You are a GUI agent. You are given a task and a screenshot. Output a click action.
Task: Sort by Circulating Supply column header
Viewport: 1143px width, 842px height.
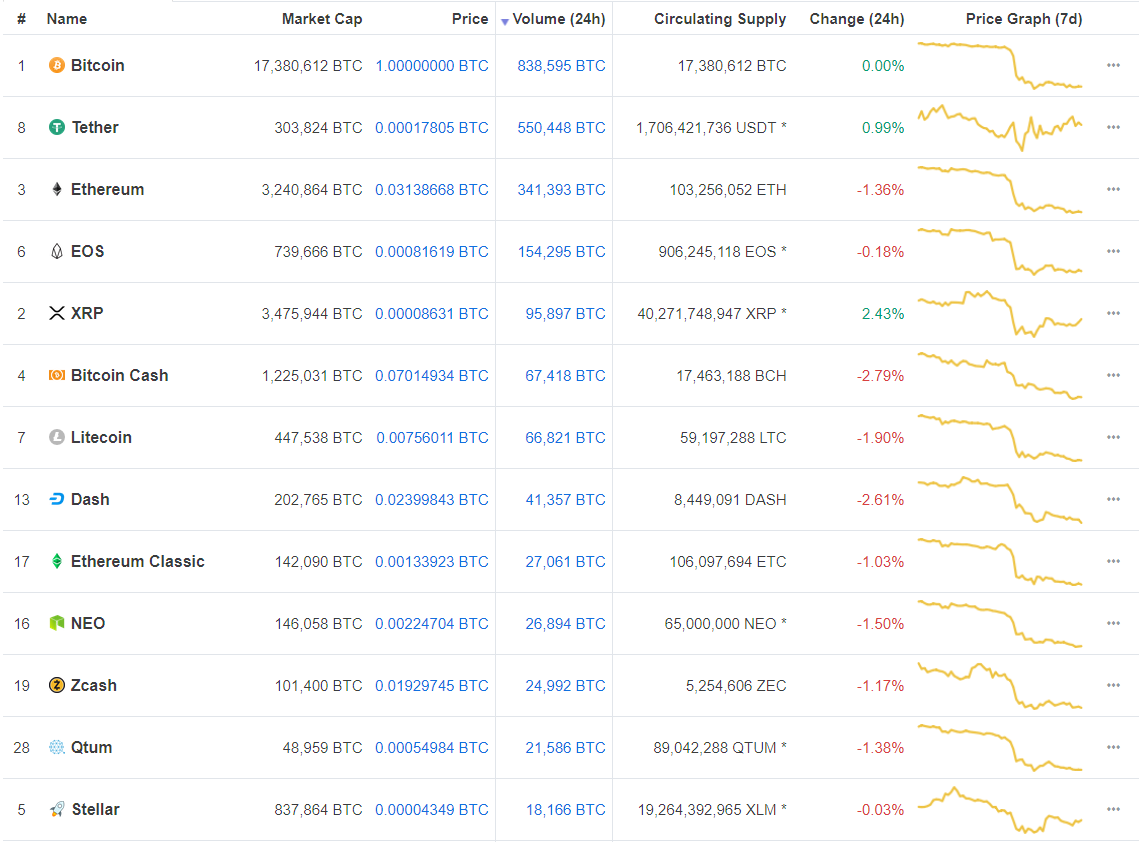point(720,19)
